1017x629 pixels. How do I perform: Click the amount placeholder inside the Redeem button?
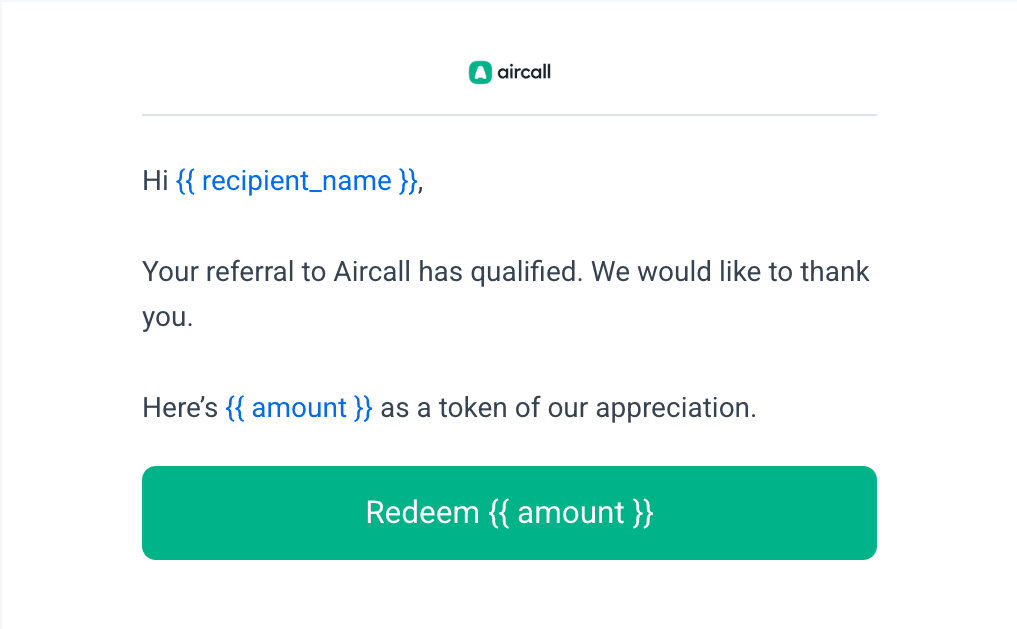(x=571, y=512)
